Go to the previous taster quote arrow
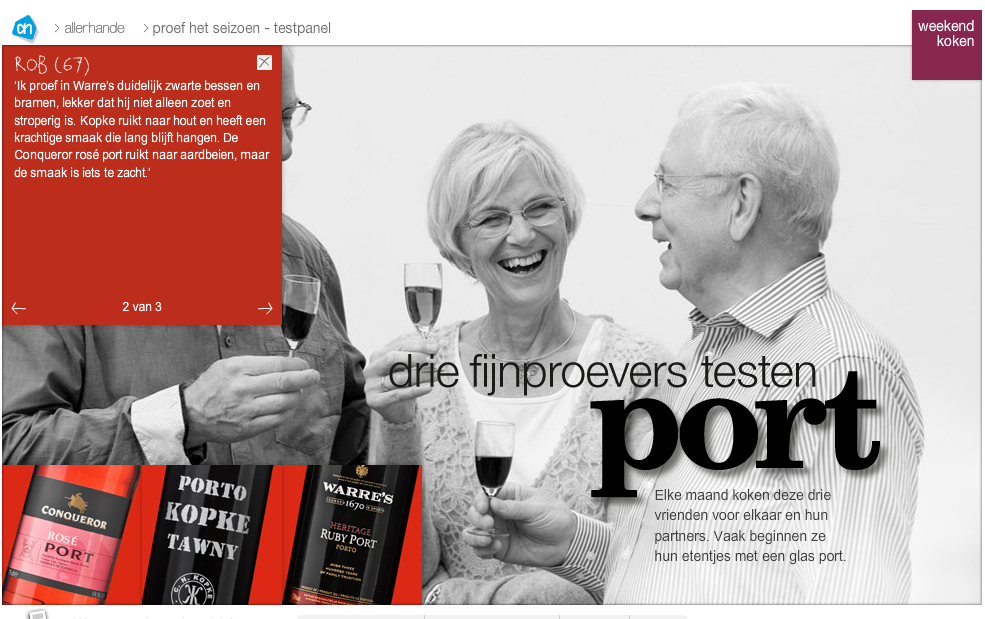 19,308
